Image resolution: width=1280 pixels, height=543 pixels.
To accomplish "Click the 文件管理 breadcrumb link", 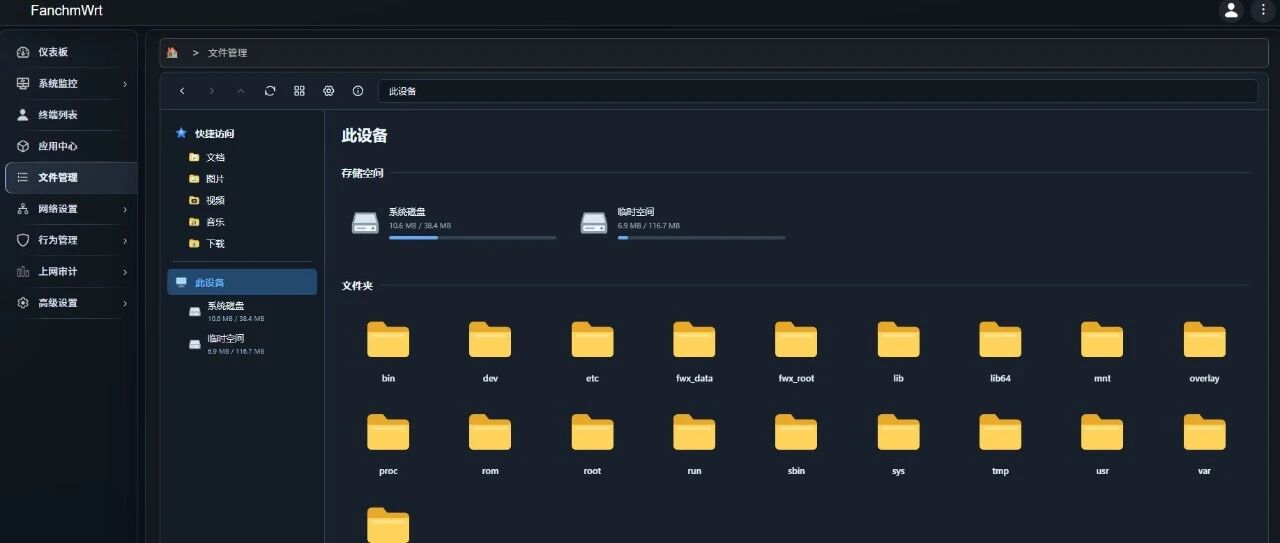I will 227,53.
